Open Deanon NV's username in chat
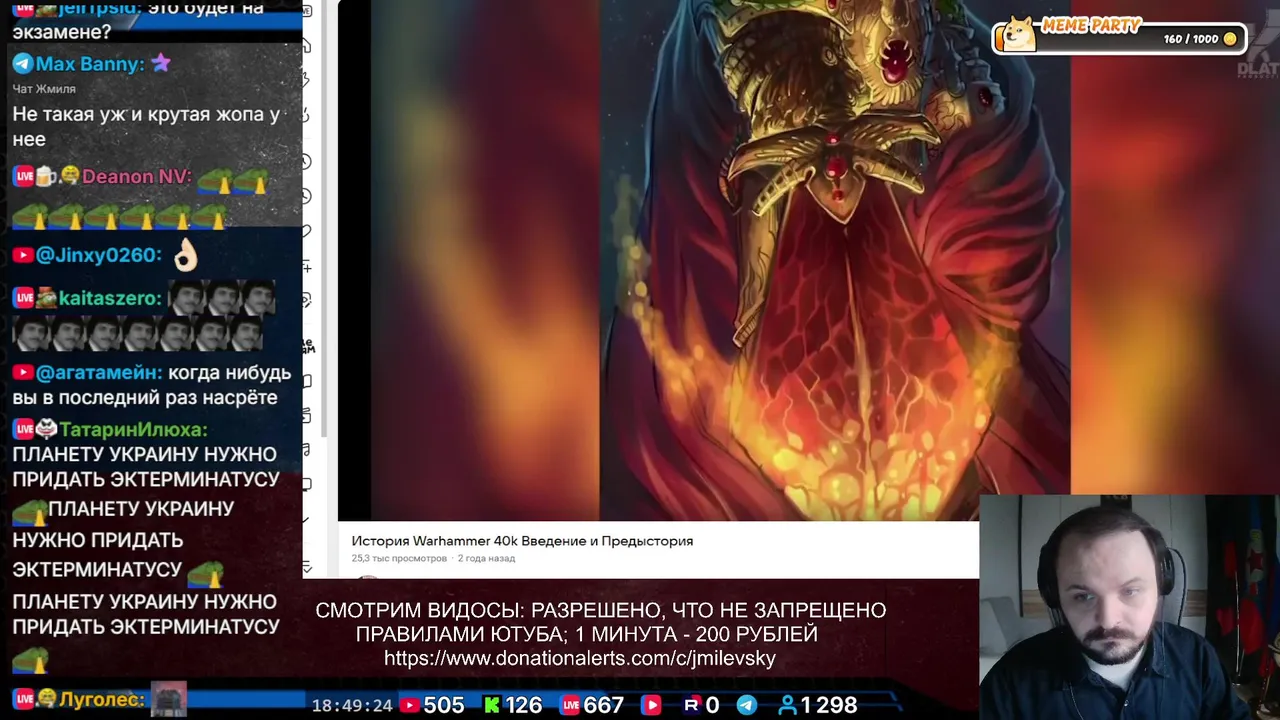The image size is (1280, 720). tap(137, 176)
